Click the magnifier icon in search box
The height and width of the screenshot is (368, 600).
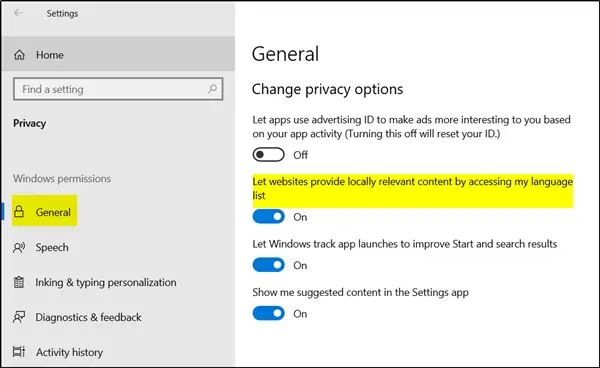click(x=212, y=89)
